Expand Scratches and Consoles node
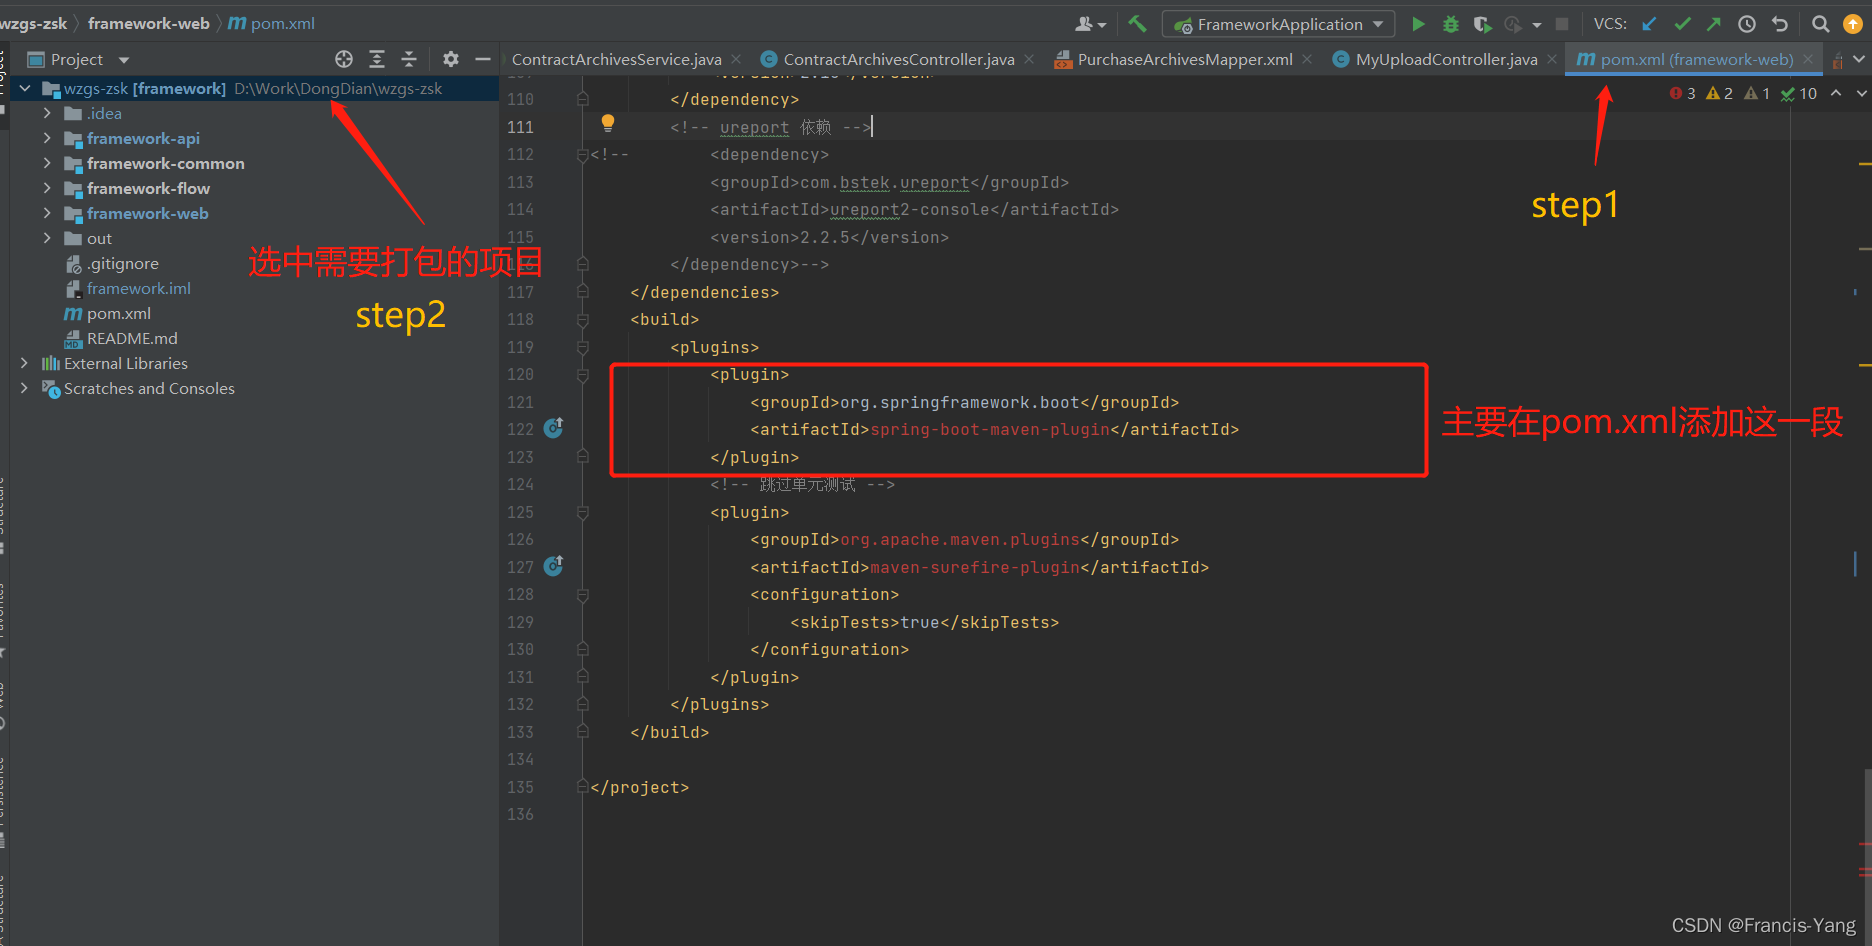This screenshot has height=946, width=1872. (x=25, y=388)
